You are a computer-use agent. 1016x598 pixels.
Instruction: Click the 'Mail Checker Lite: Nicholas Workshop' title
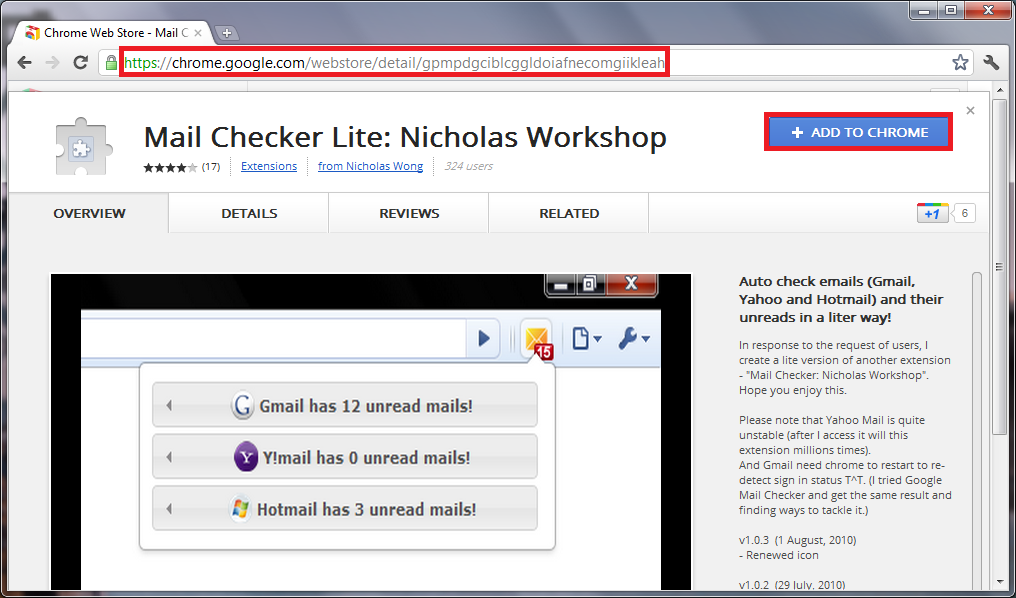tap(405, 137)
